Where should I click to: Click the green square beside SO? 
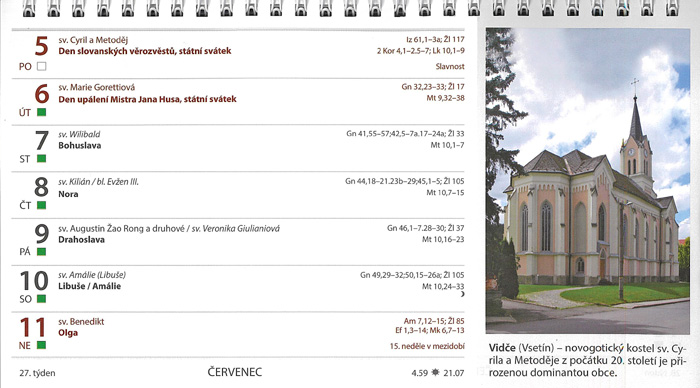[42, 298]
